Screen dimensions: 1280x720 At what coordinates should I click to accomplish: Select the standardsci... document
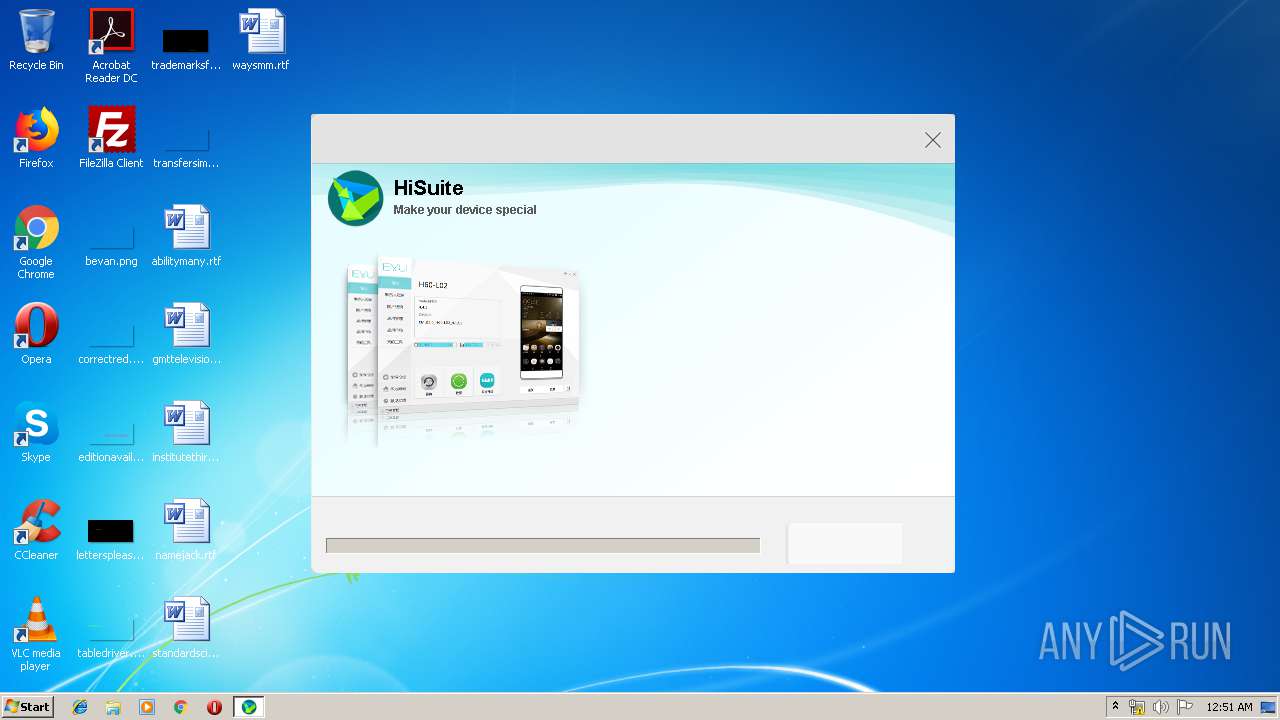coord(186,628)
